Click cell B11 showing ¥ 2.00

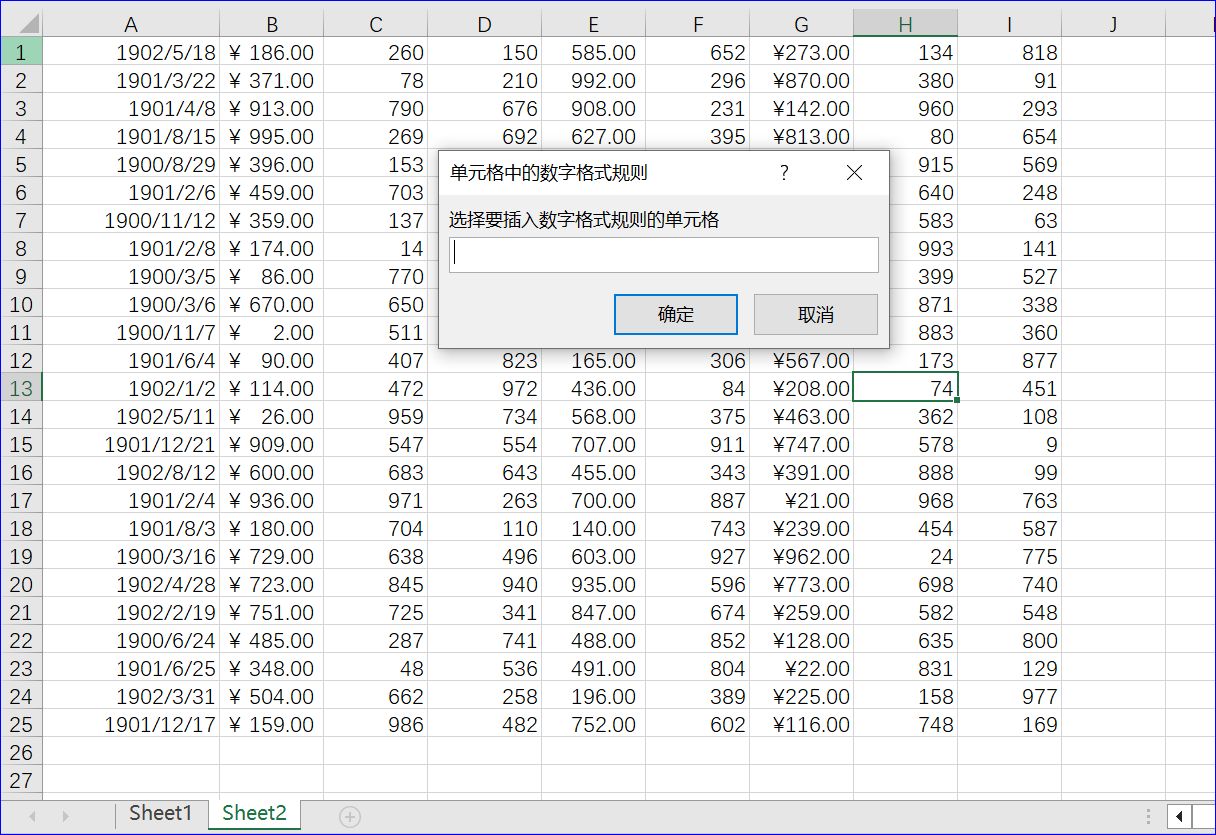272,332
